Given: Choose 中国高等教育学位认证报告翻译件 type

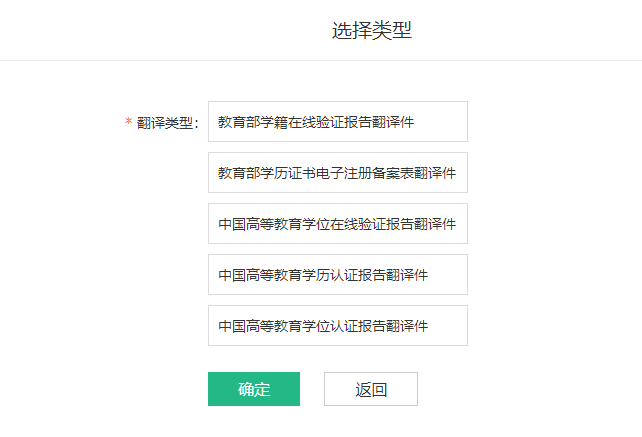Looking at the screenshot, I should click(x=337, y=326).
